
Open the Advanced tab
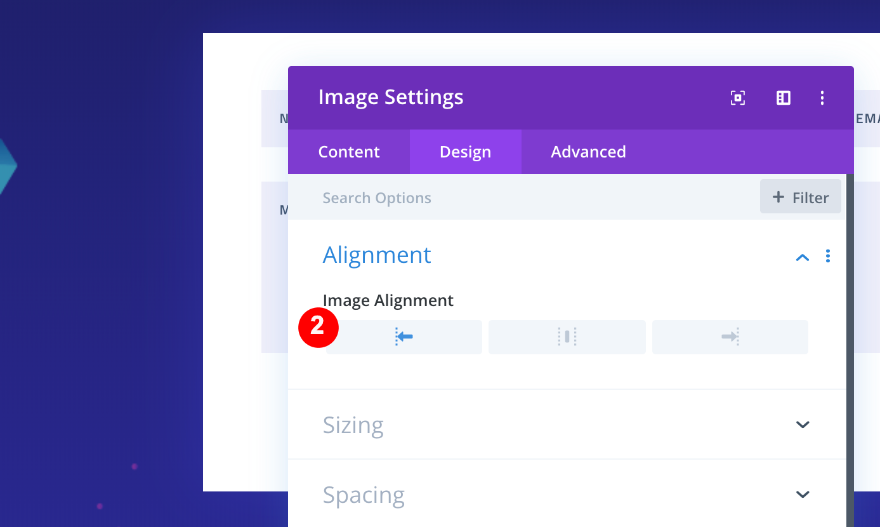point(588,152)
